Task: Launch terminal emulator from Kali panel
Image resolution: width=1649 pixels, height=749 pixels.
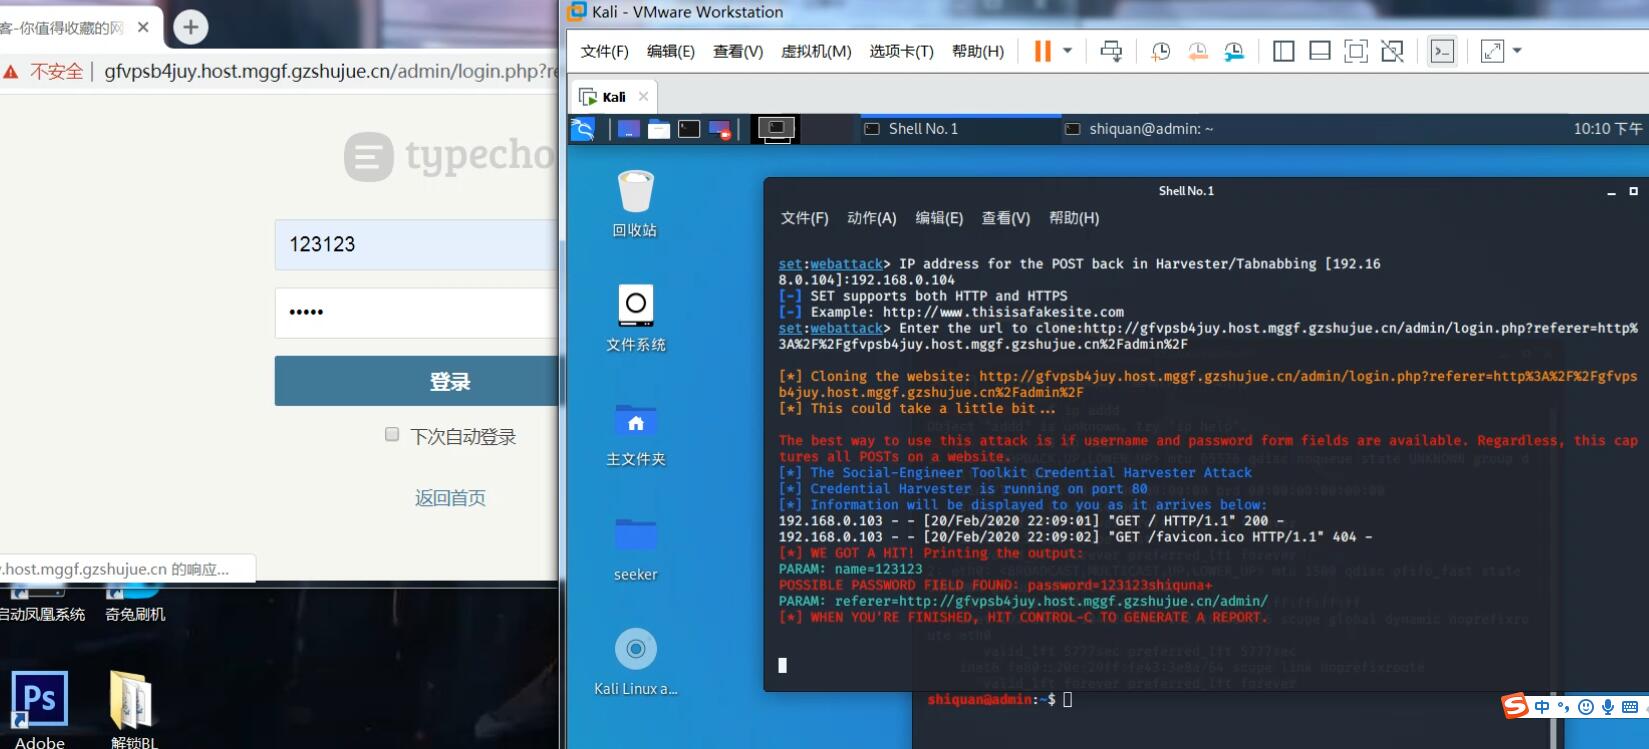Action: click(689, 128)
